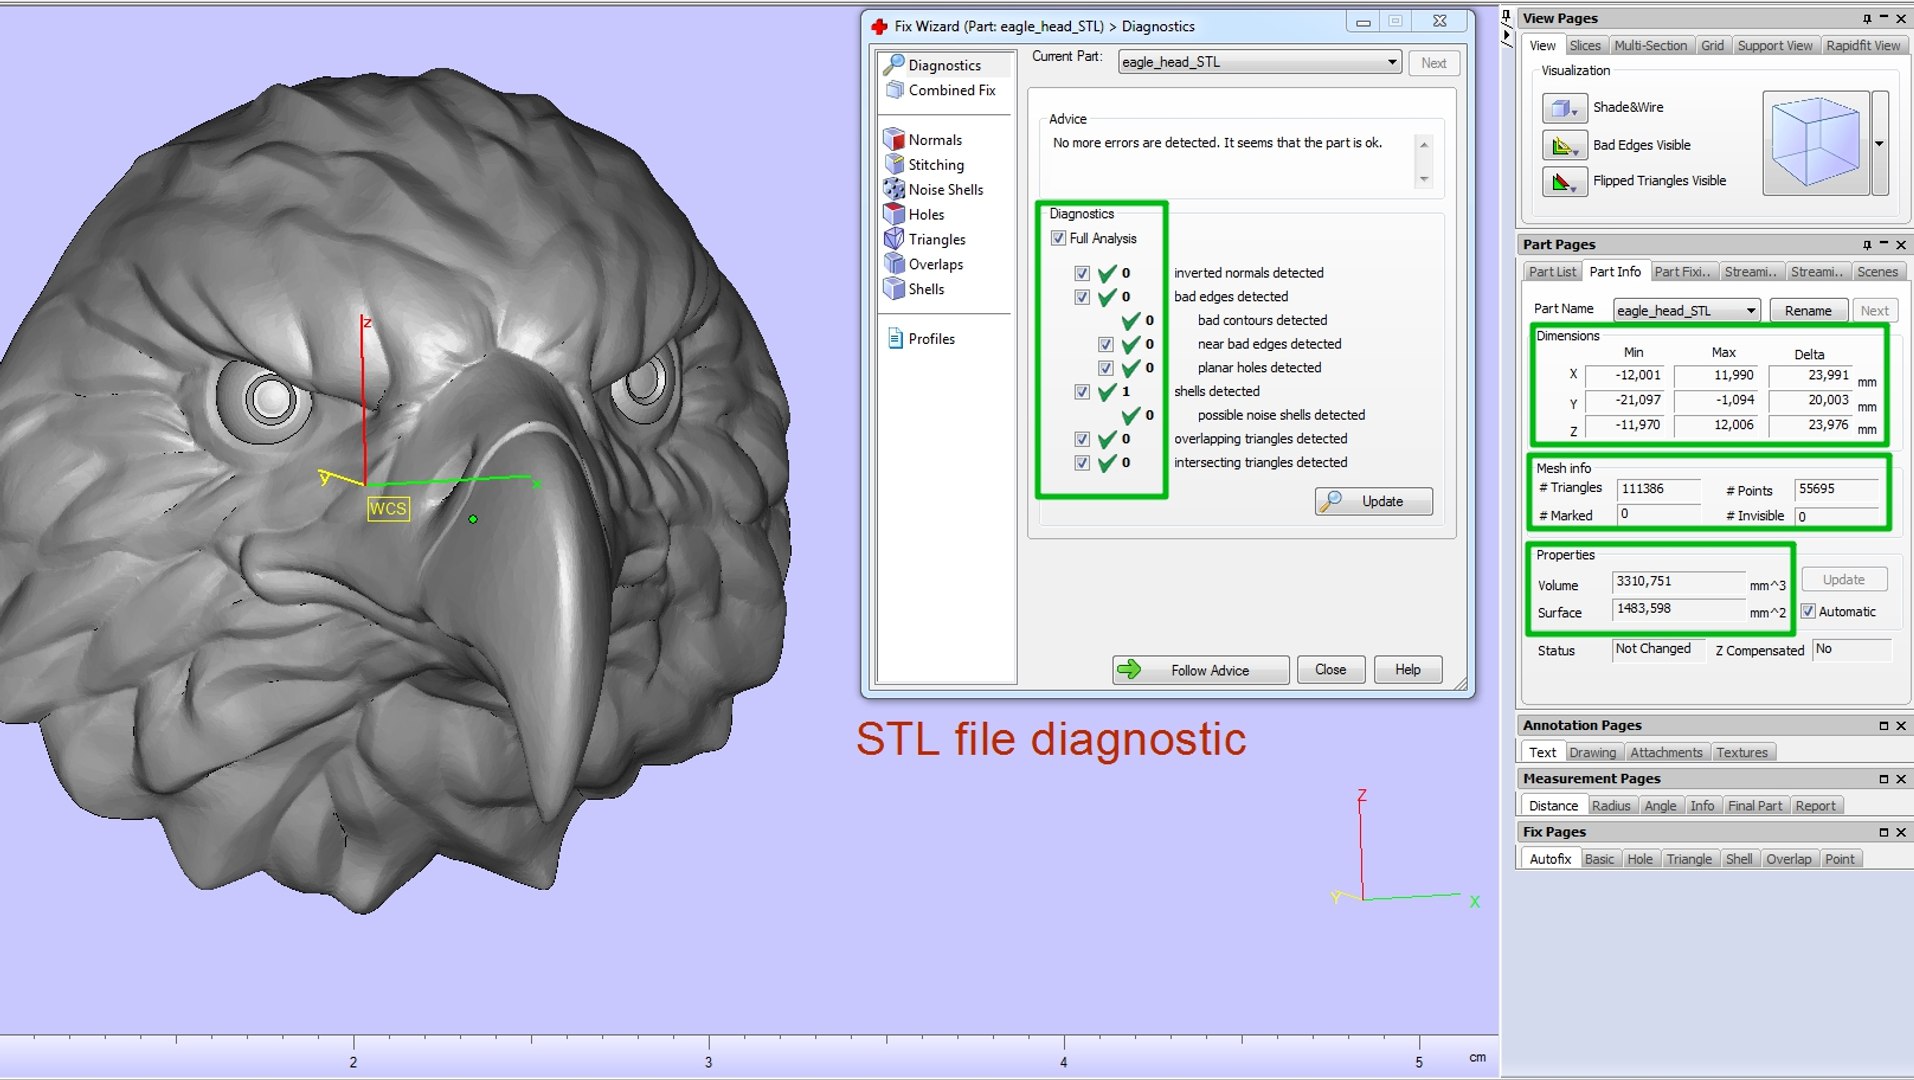
Task: Uncheck the Full Analysis checkbox
Action: (x=1058, y=238)
